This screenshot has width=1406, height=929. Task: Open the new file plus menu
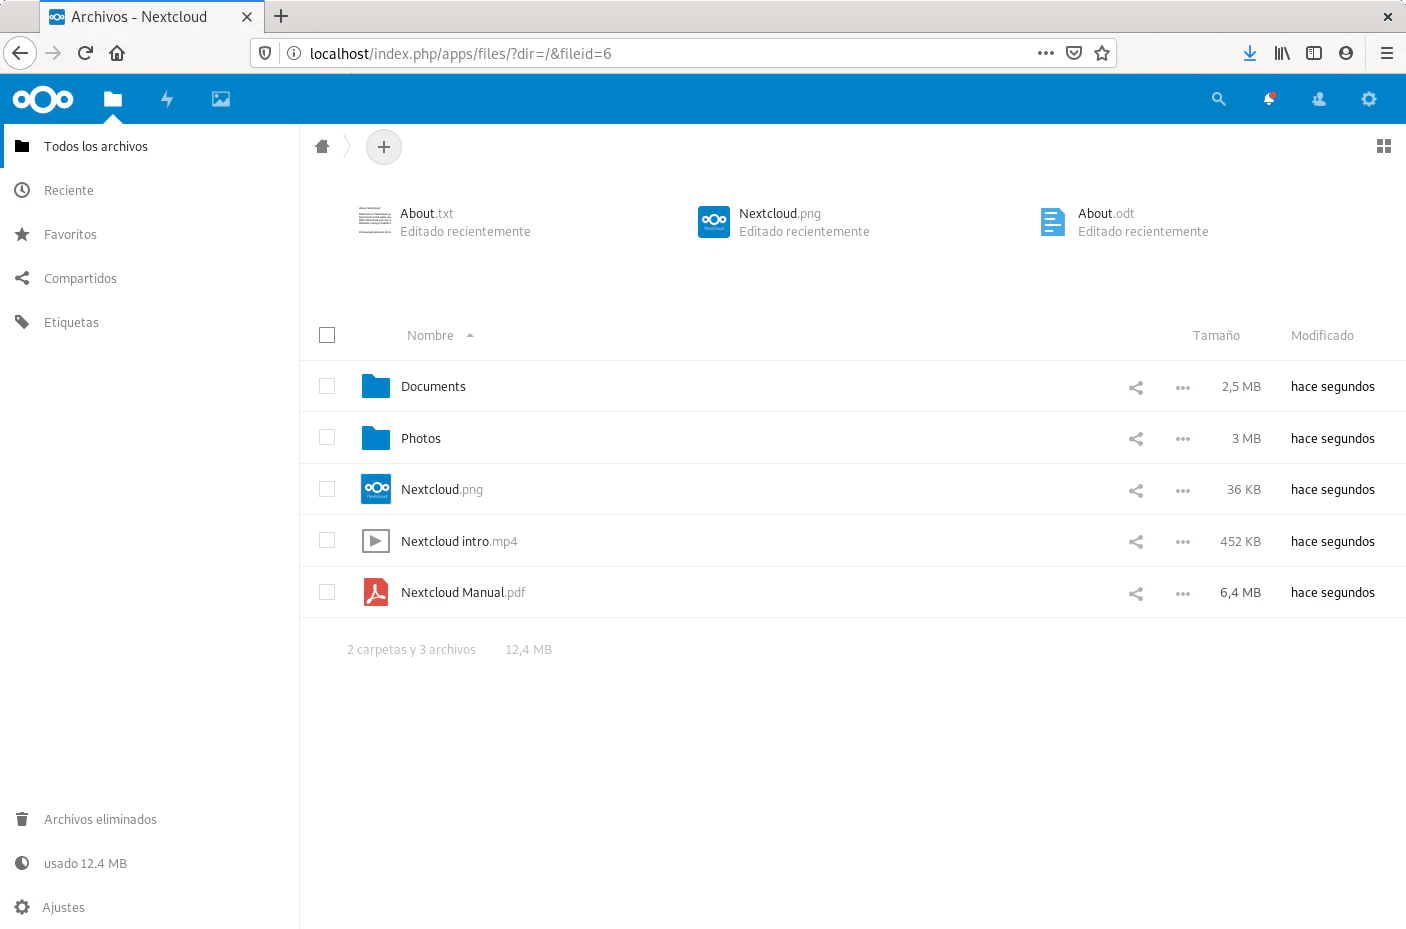point(384,147)
